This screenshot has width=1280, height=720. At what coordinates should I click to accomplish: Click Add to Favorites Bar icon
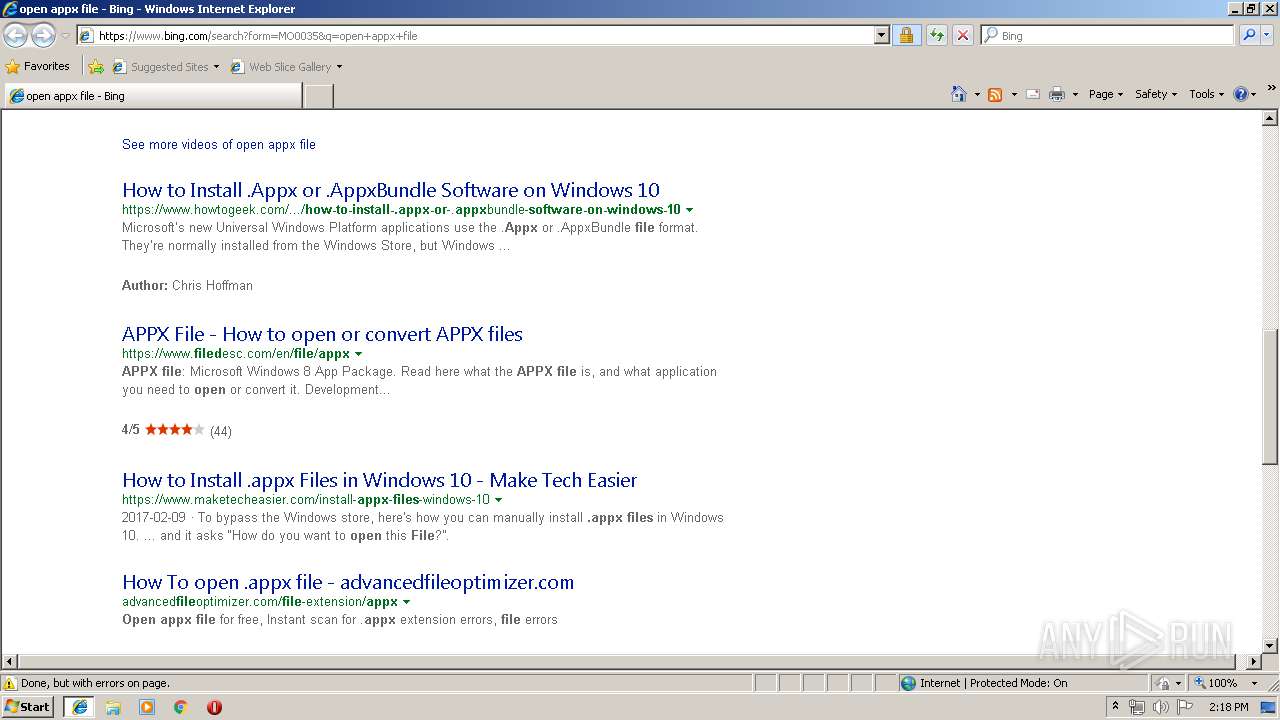[x=96, y=67]
